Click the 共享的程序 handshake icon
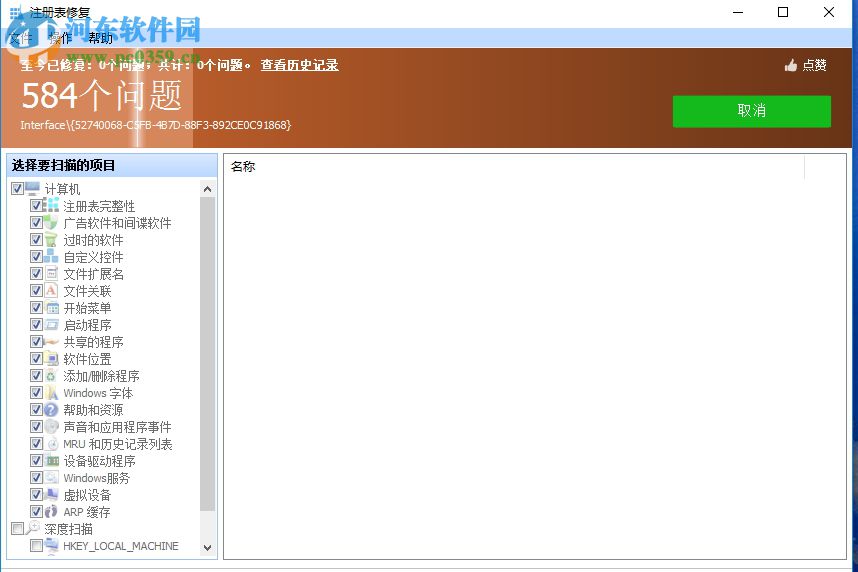858x572 pixels. tap(51, 342)
